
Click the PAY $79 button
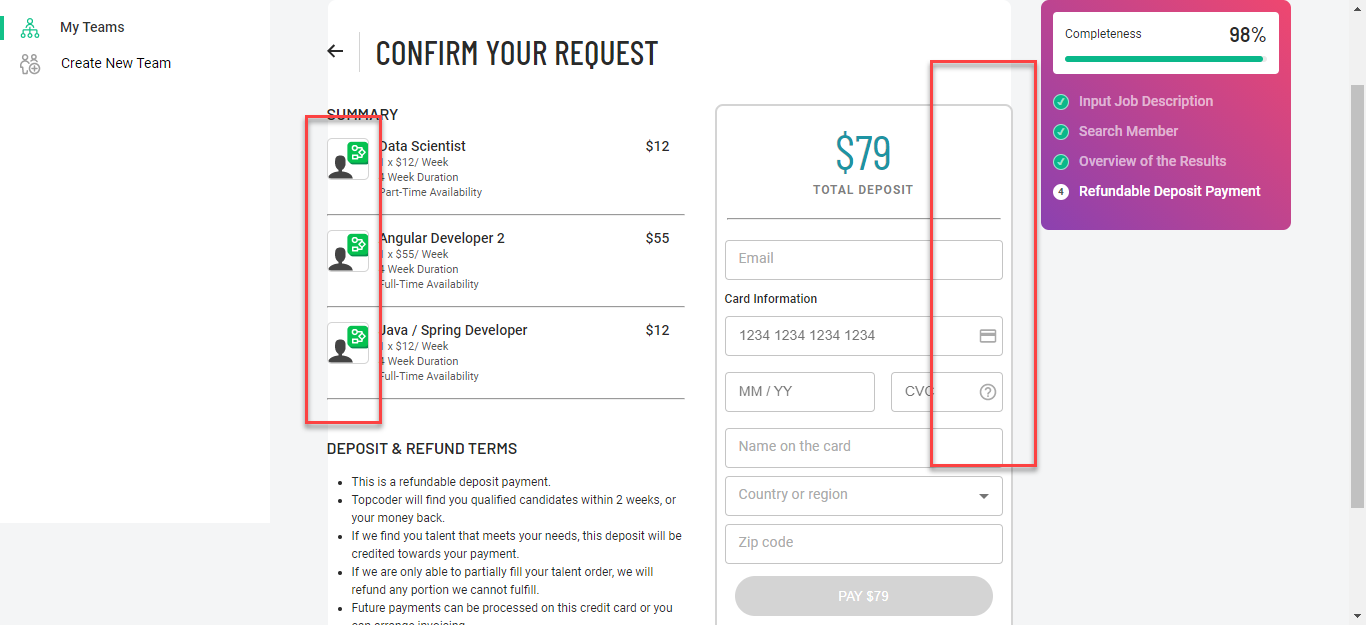[x=864, y=596]
